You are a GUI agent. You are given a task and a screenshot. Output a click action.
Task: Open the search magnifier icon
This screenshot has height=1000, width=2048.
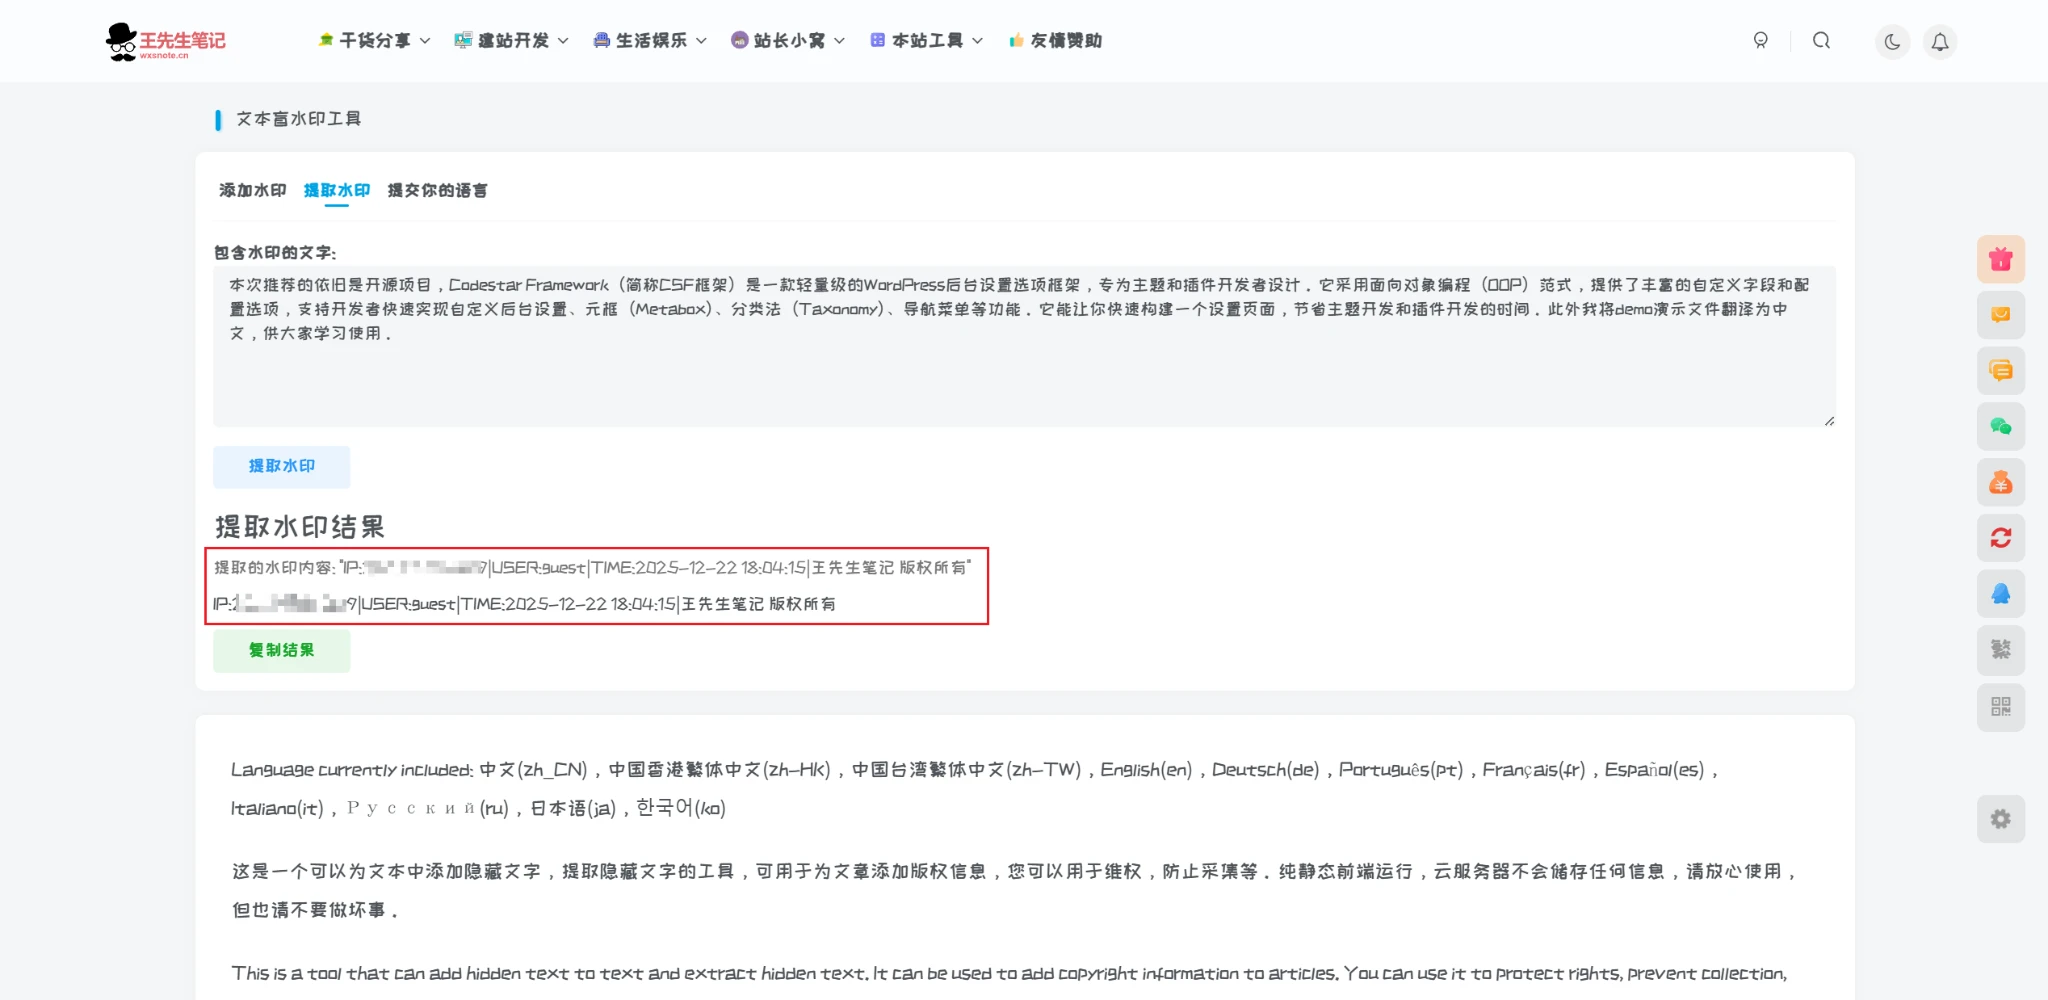coord(1821,41)
